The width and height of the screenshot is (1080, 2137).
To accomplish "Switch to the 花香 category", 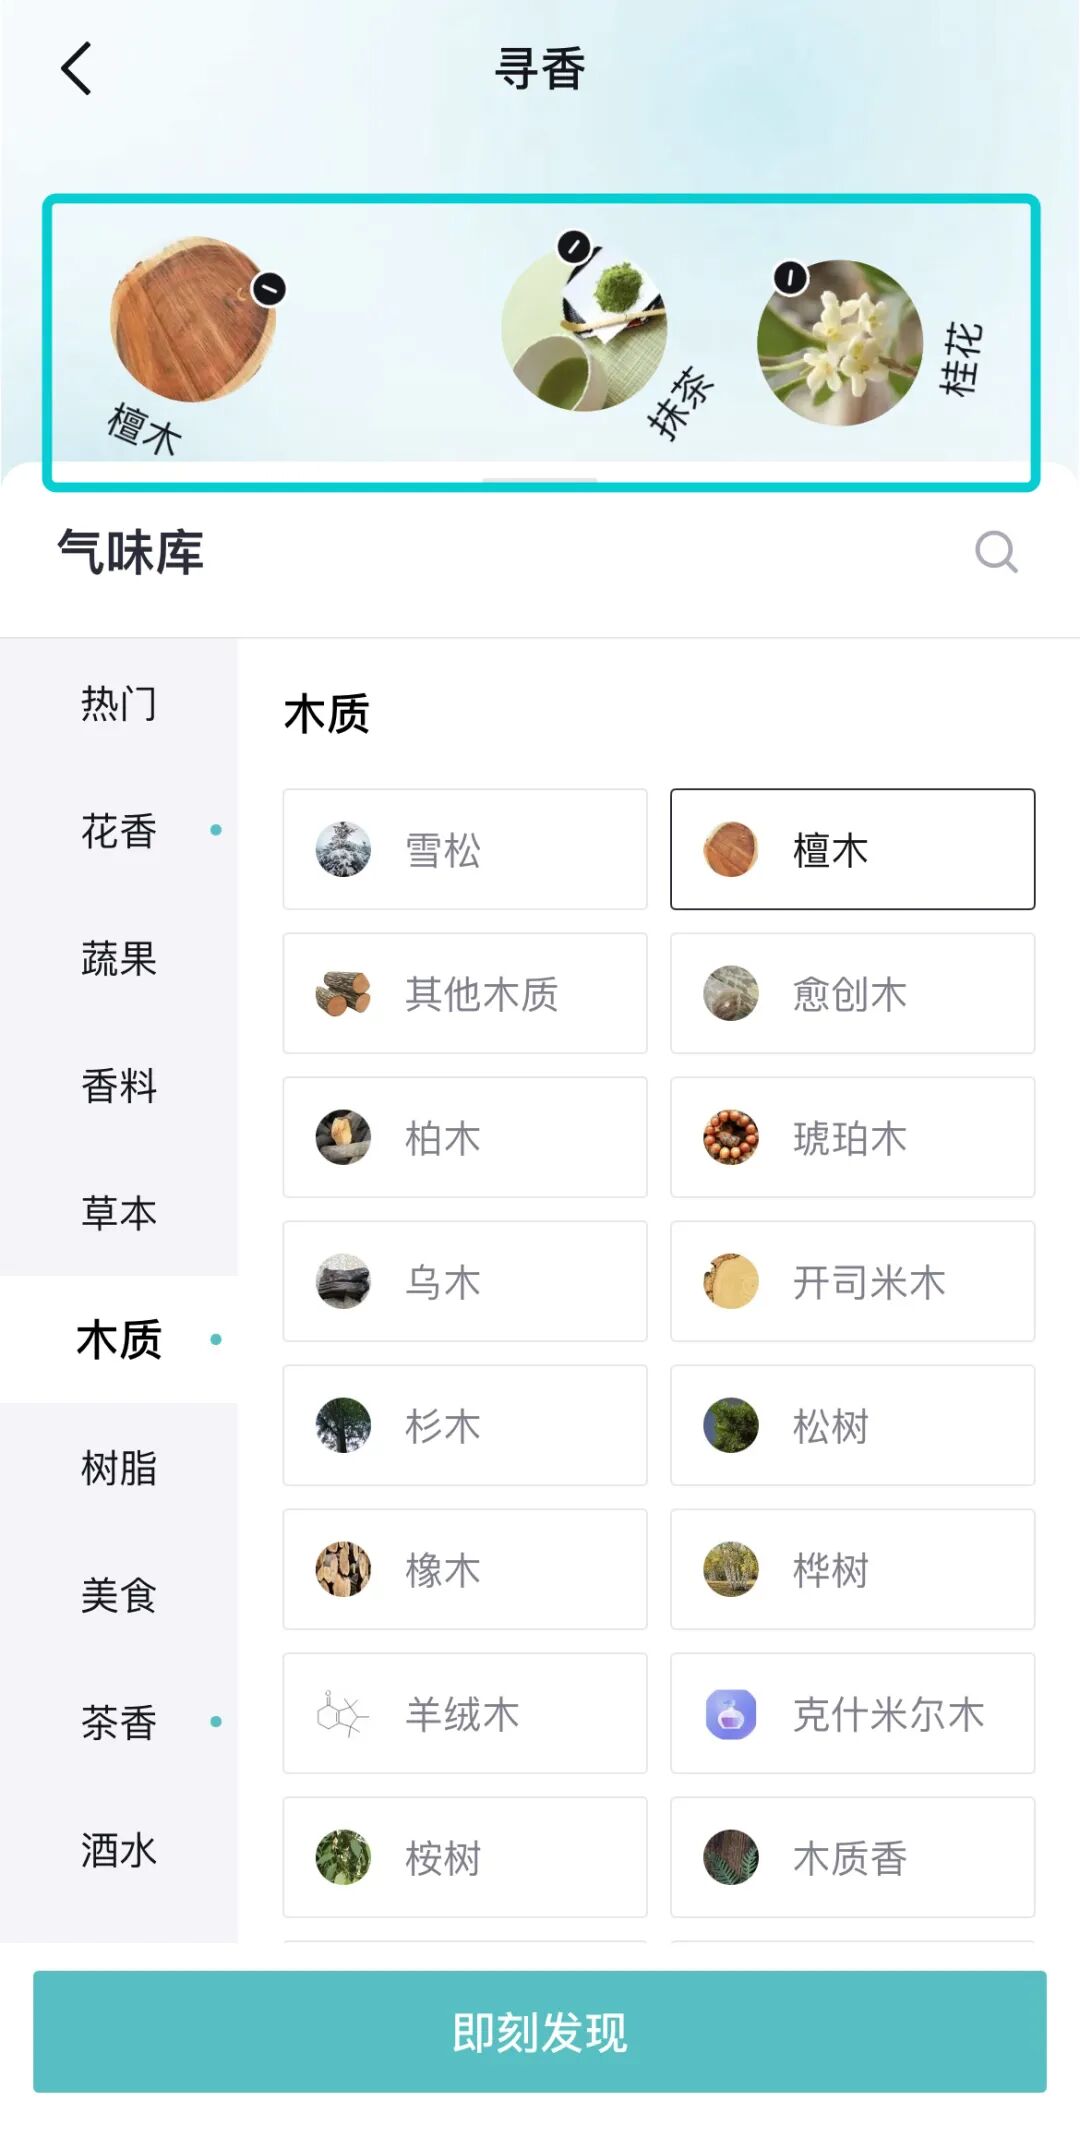I will pos(119,830).
